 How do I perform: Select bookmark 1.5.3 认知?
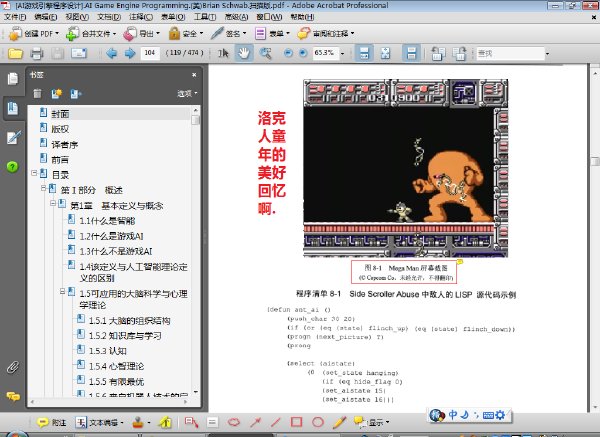click(x=108, y=351)
